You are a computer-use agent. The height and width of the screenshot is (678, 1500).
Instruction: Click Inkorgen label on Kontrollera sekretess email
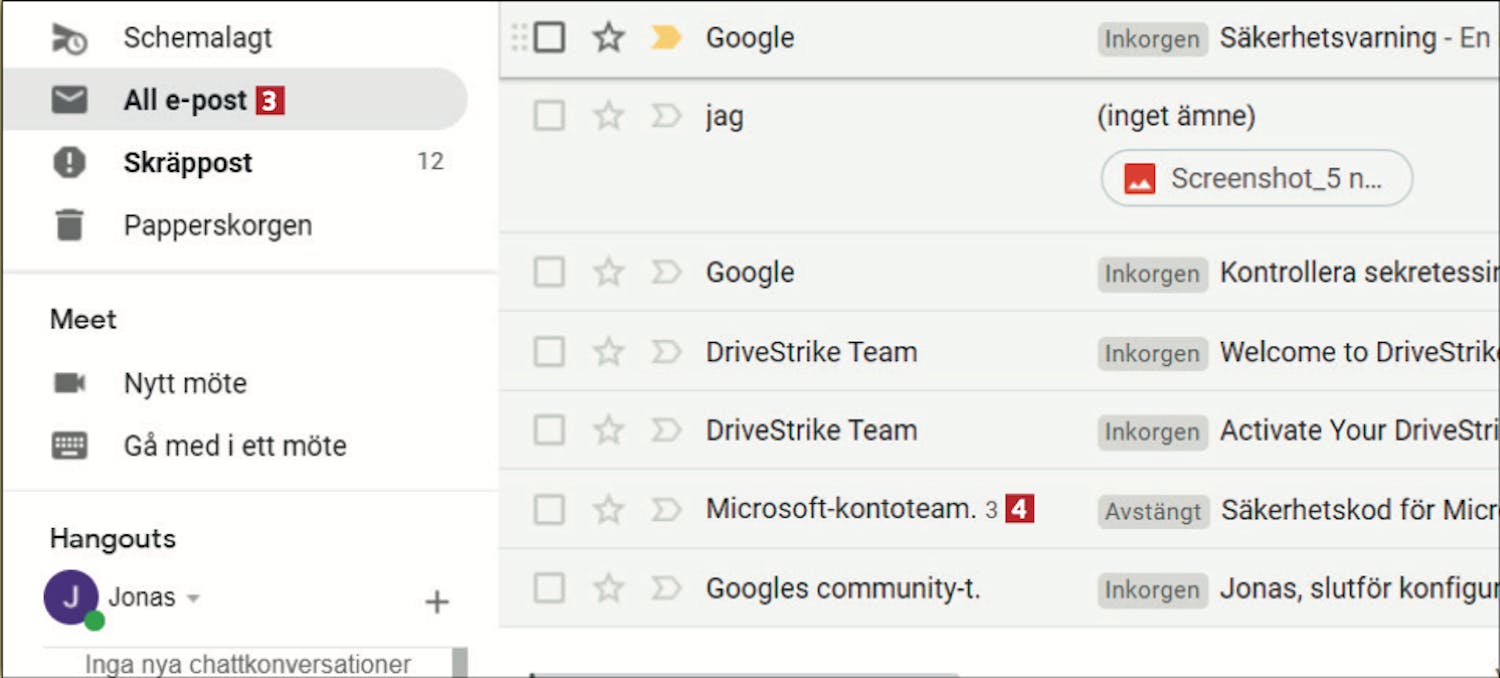click(x=1152, y=273)
